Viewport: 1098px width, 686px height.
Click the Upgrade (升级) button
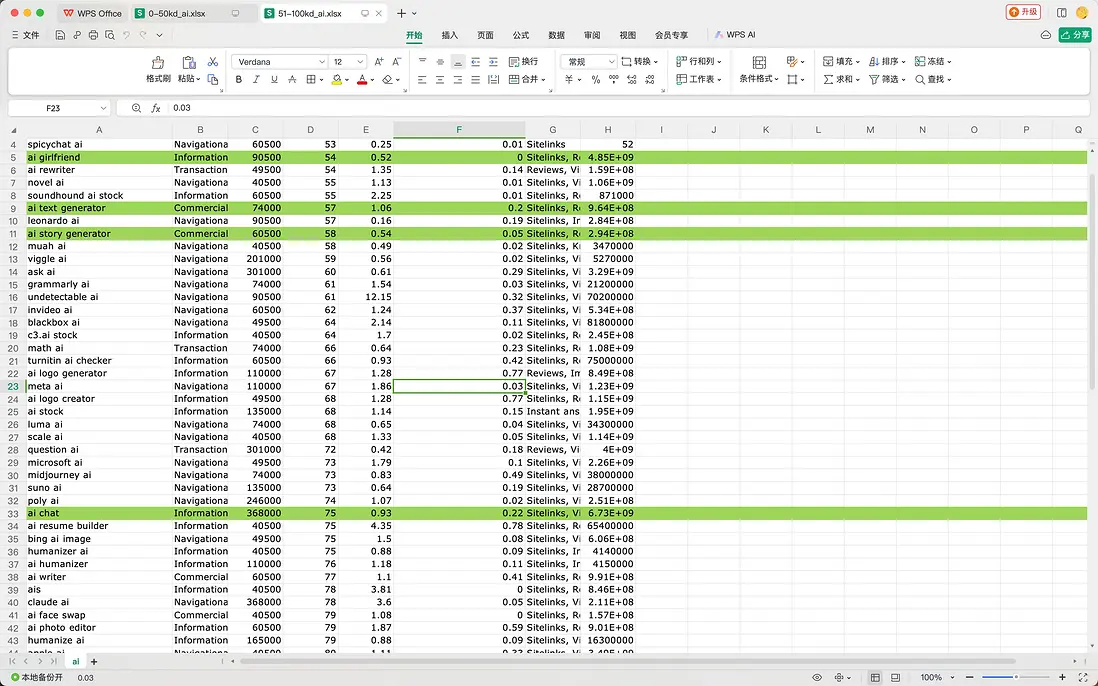point(1023,12)
